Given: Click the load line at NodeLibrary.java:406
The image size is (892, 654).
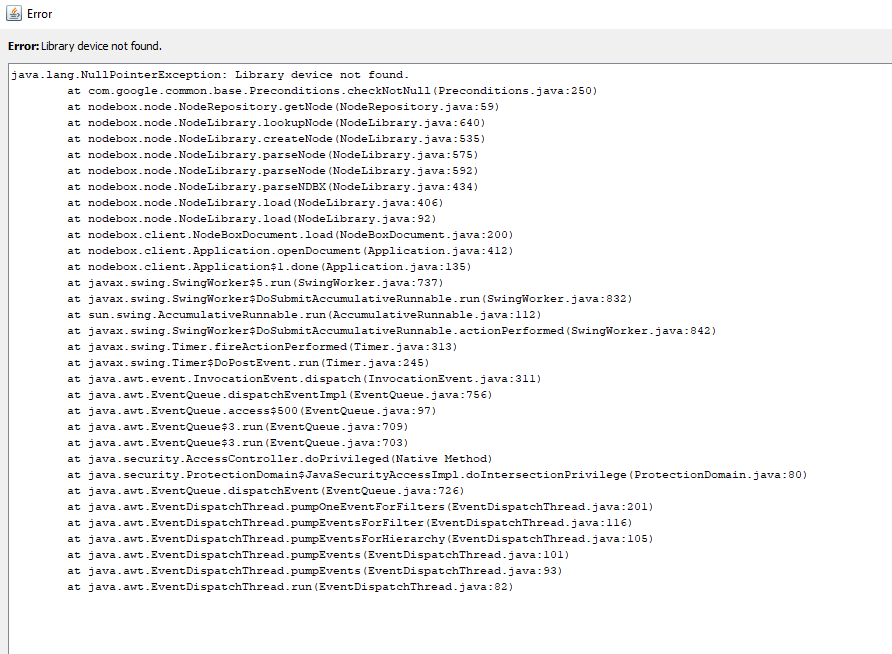Looking at the screenshot, I should point(255,202).
